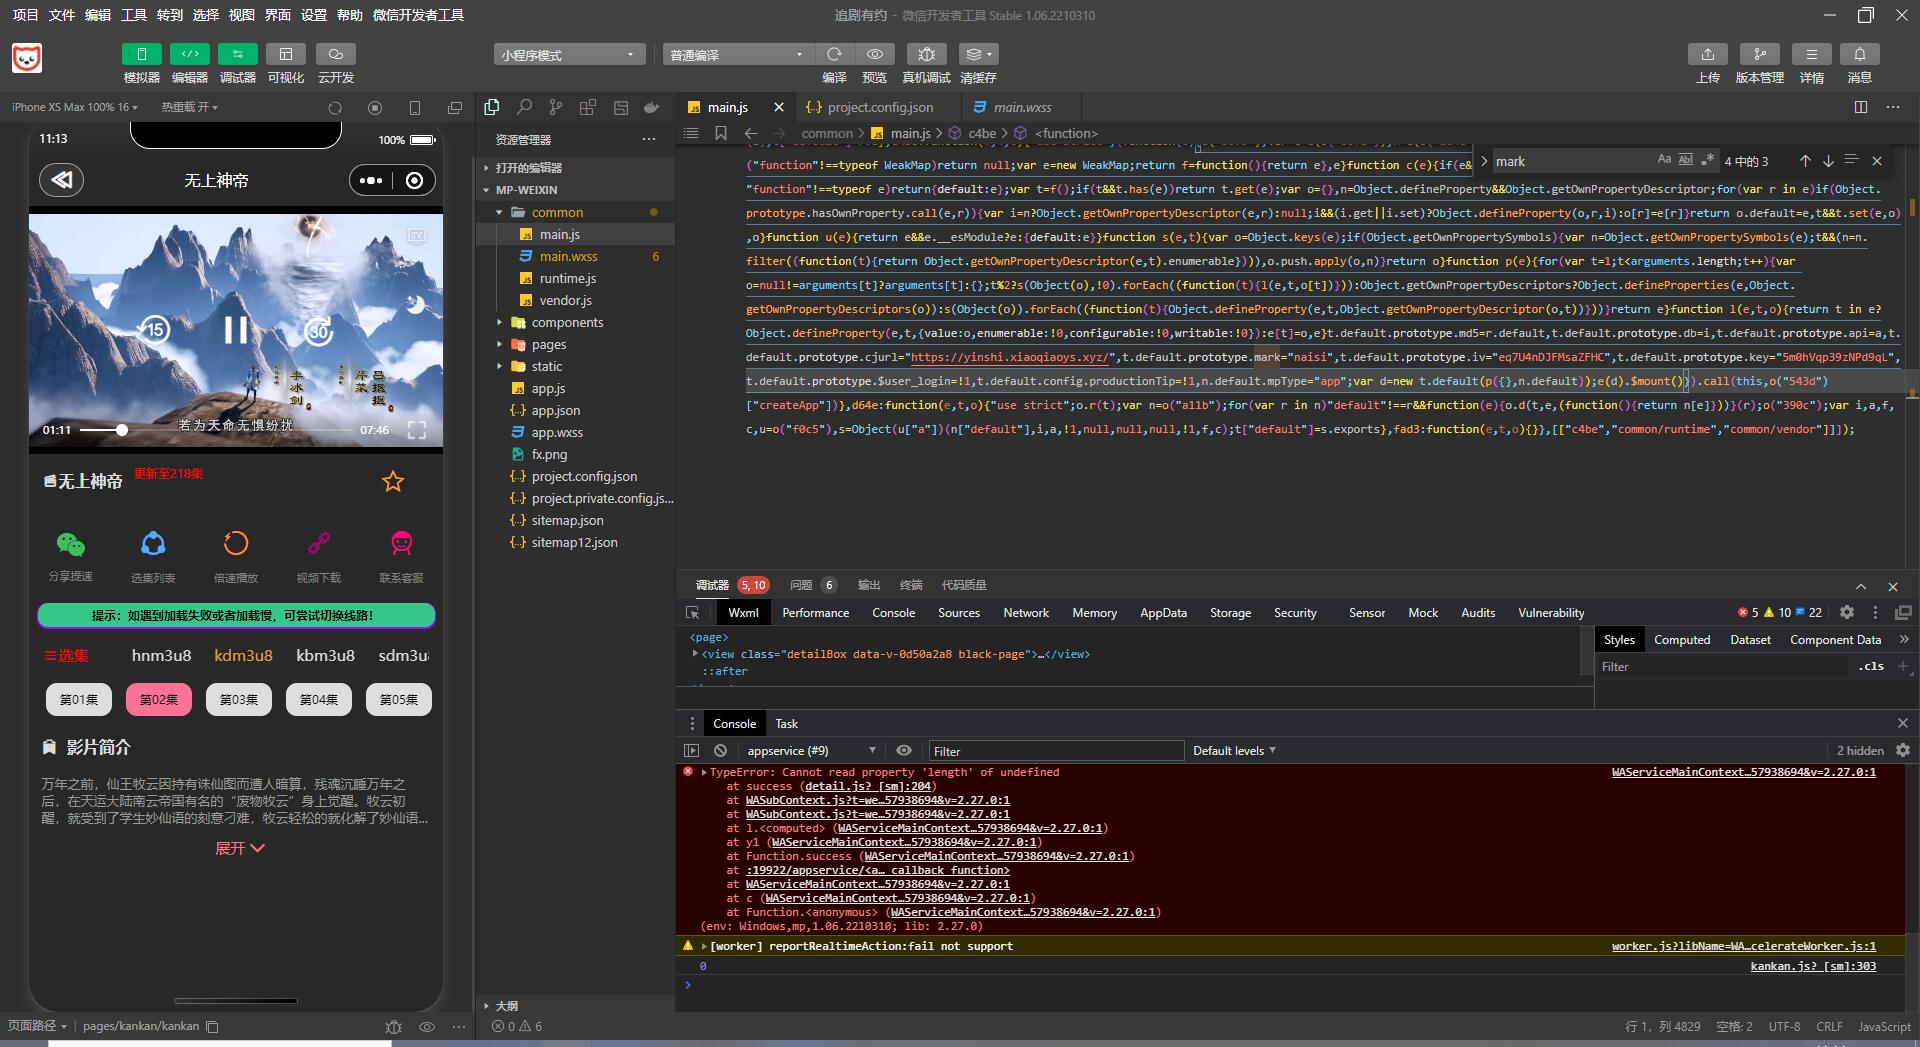This screenshot has height=1047, width=1920.
Task: Expand the components folder
Action: pos(567,322)
